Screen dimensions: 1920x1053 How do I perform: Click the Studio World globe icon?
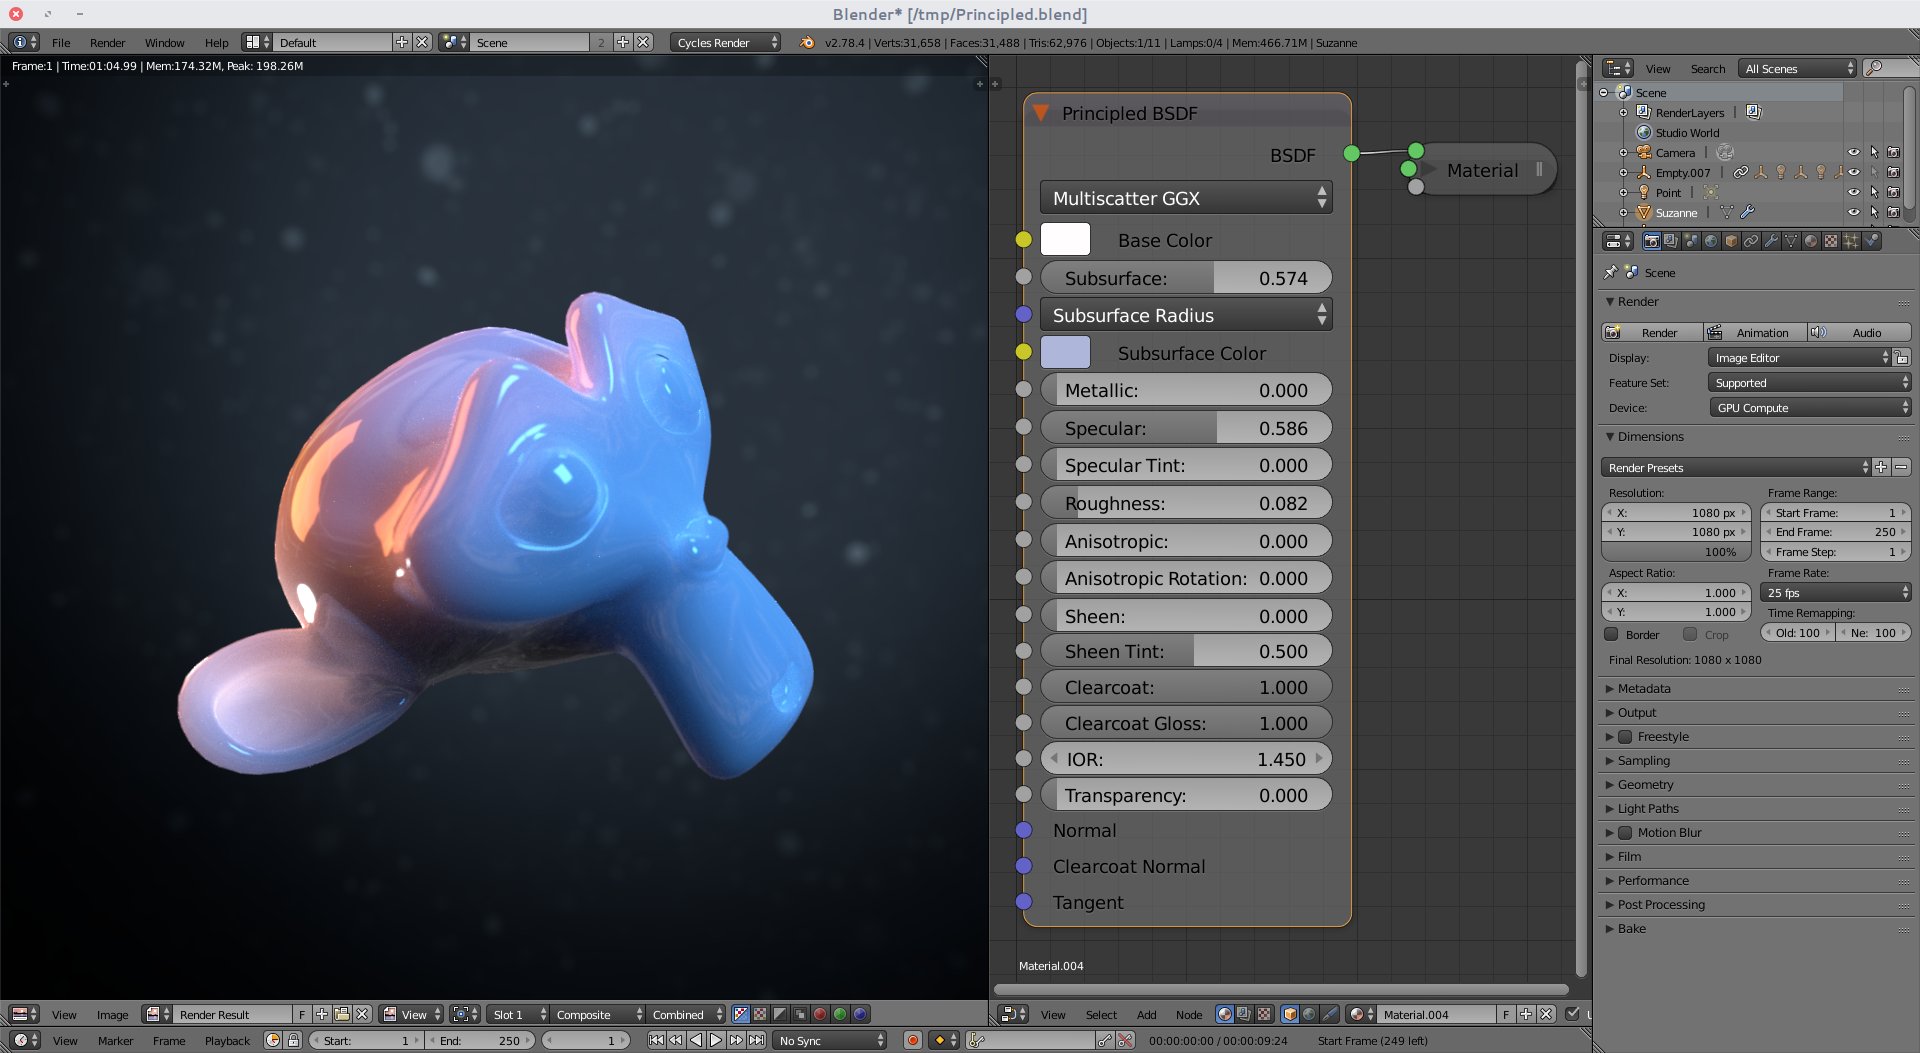(1643, 132)
